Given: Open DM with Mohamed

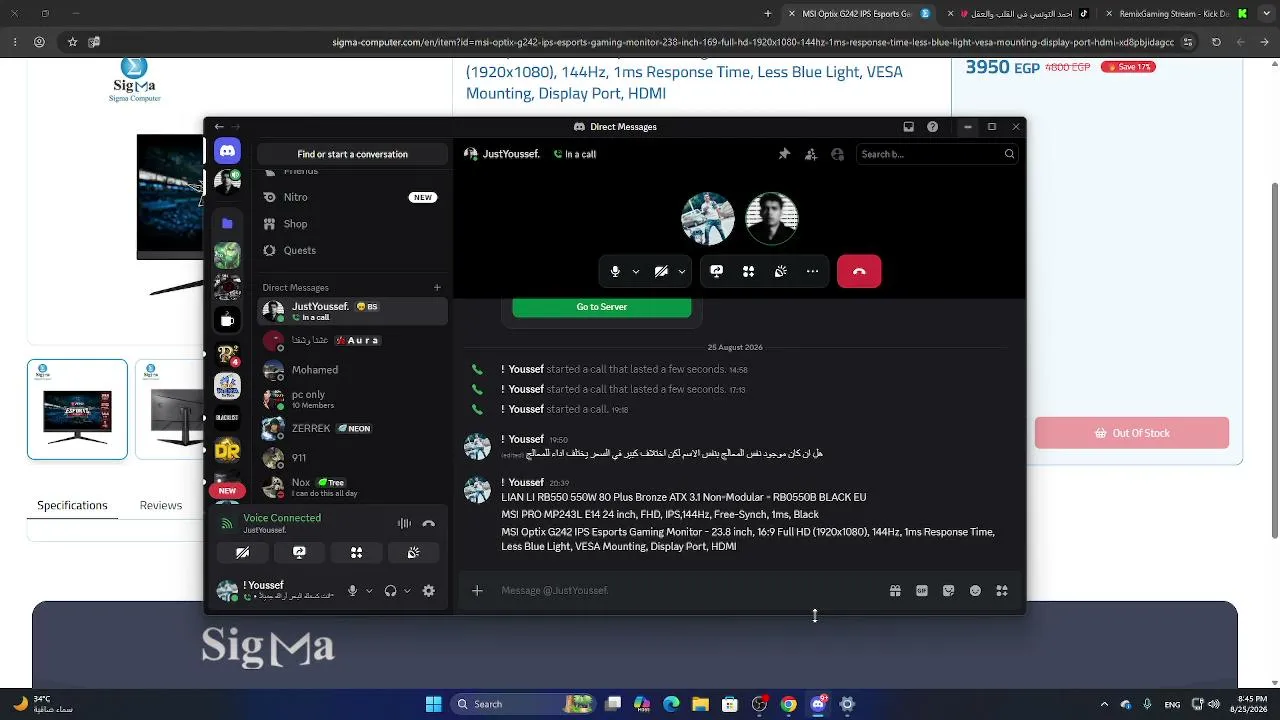Looking at the screenshot, I should [351, 370].
